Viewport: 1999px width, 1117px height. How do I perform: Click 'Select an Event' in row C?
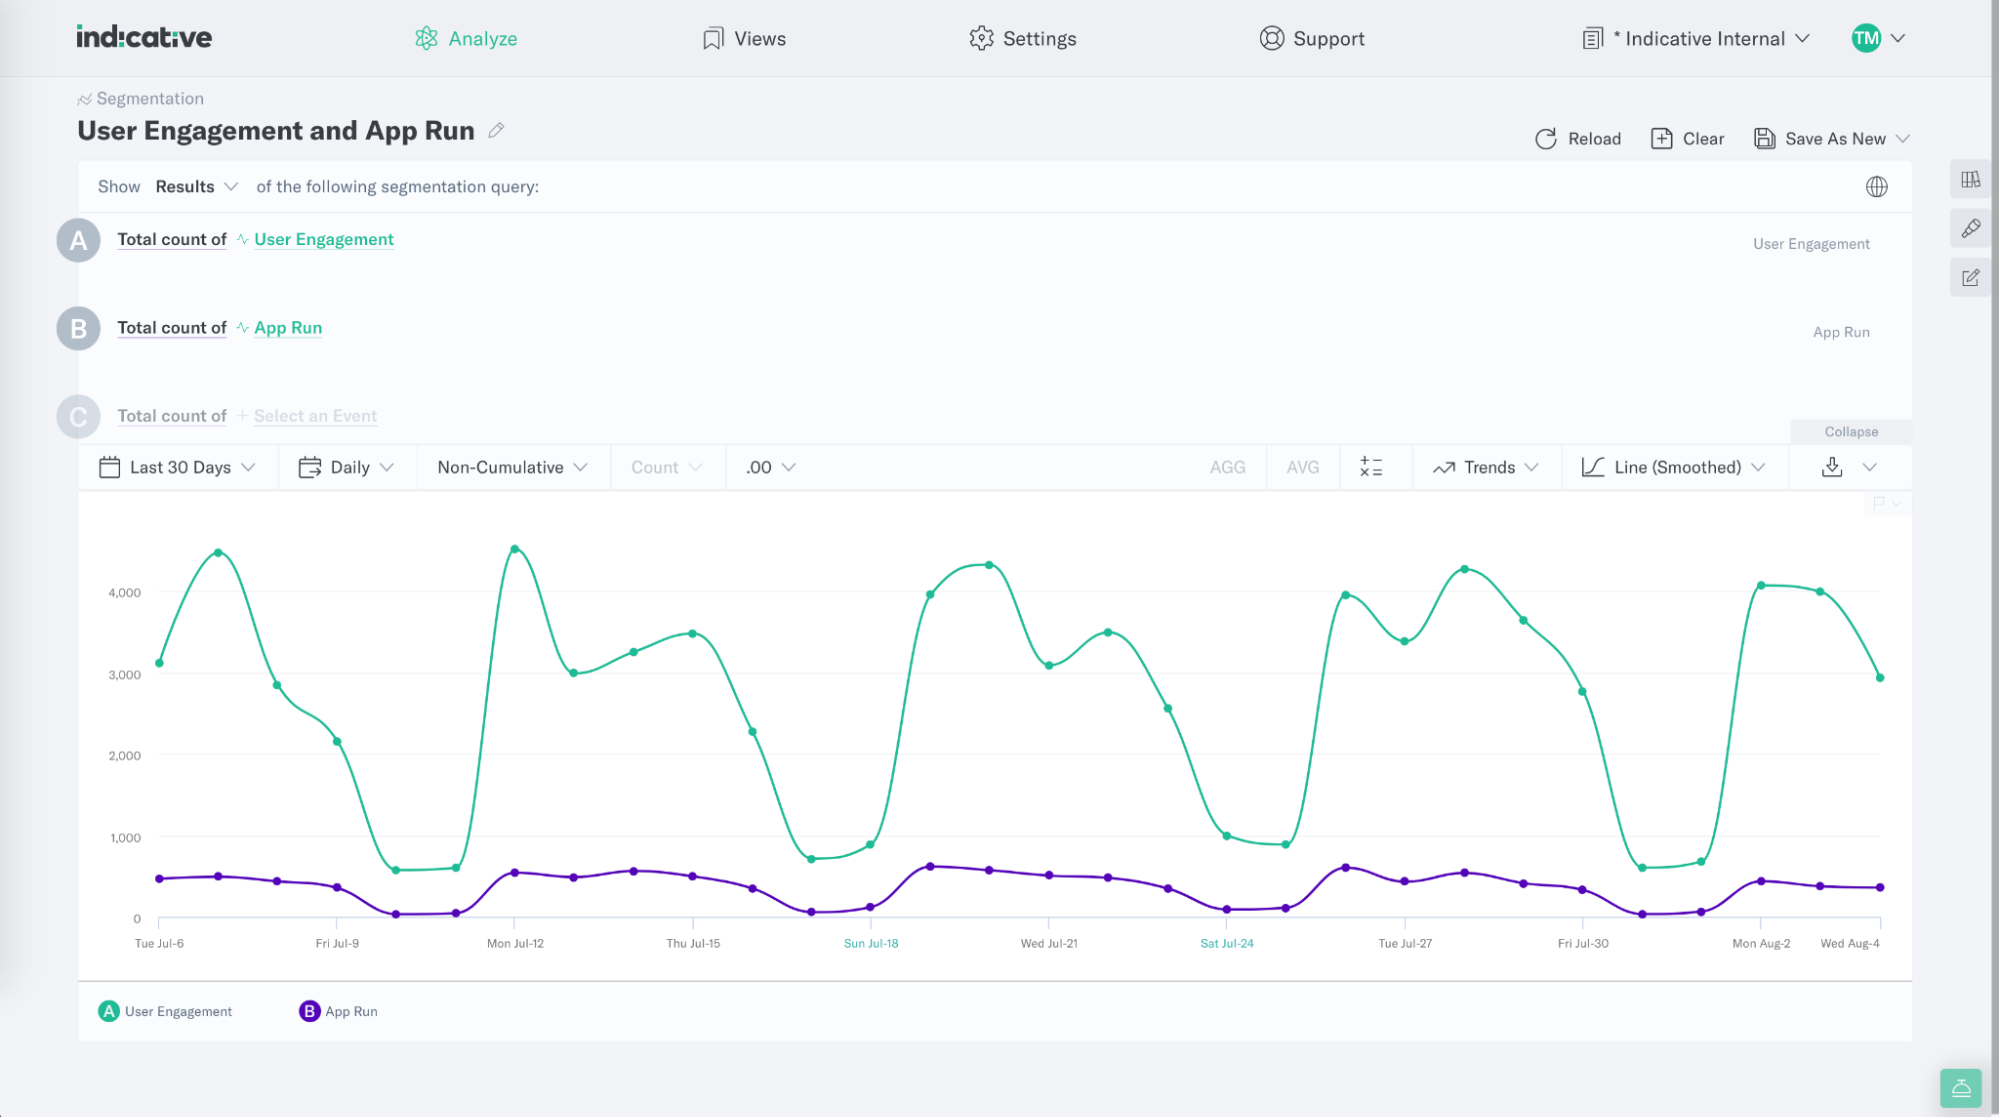click(315, 415)
